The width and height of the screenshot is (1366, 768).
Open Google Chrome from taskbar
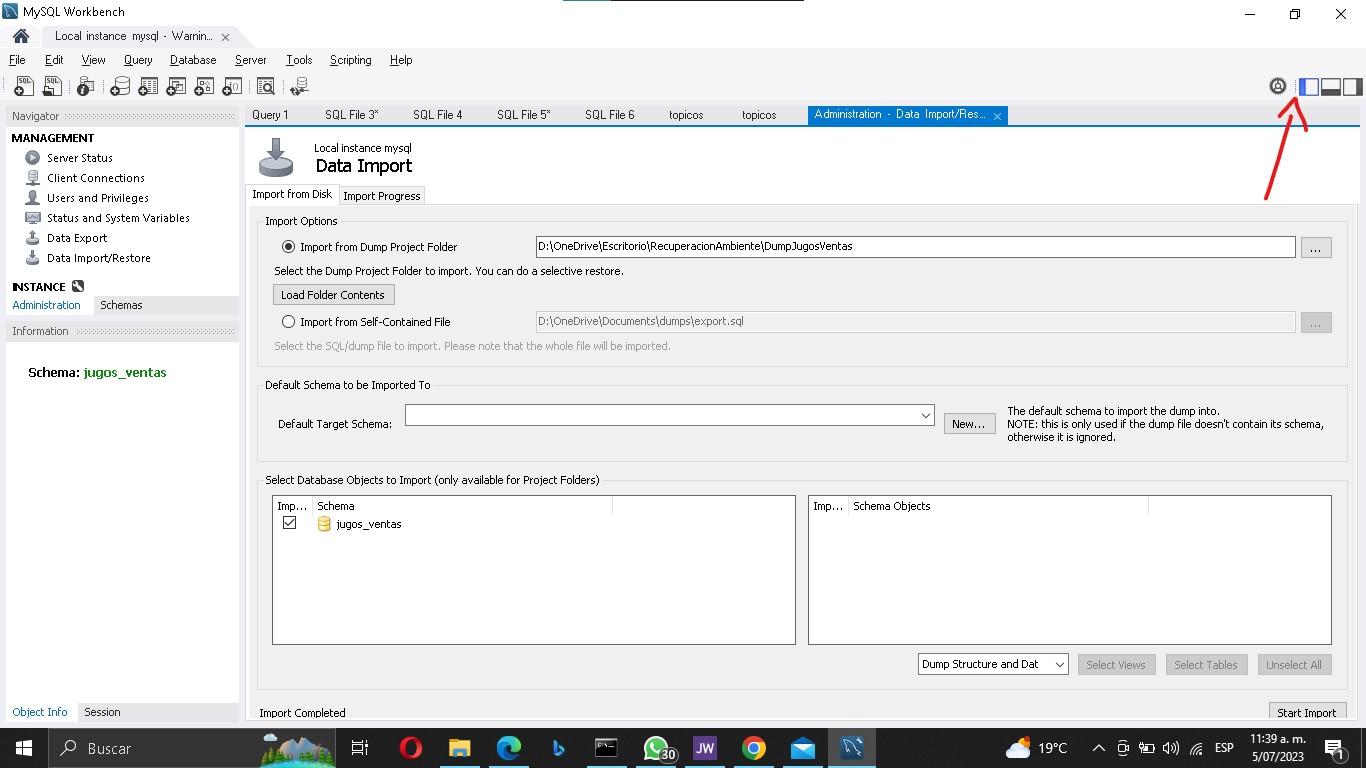[754, 748]
